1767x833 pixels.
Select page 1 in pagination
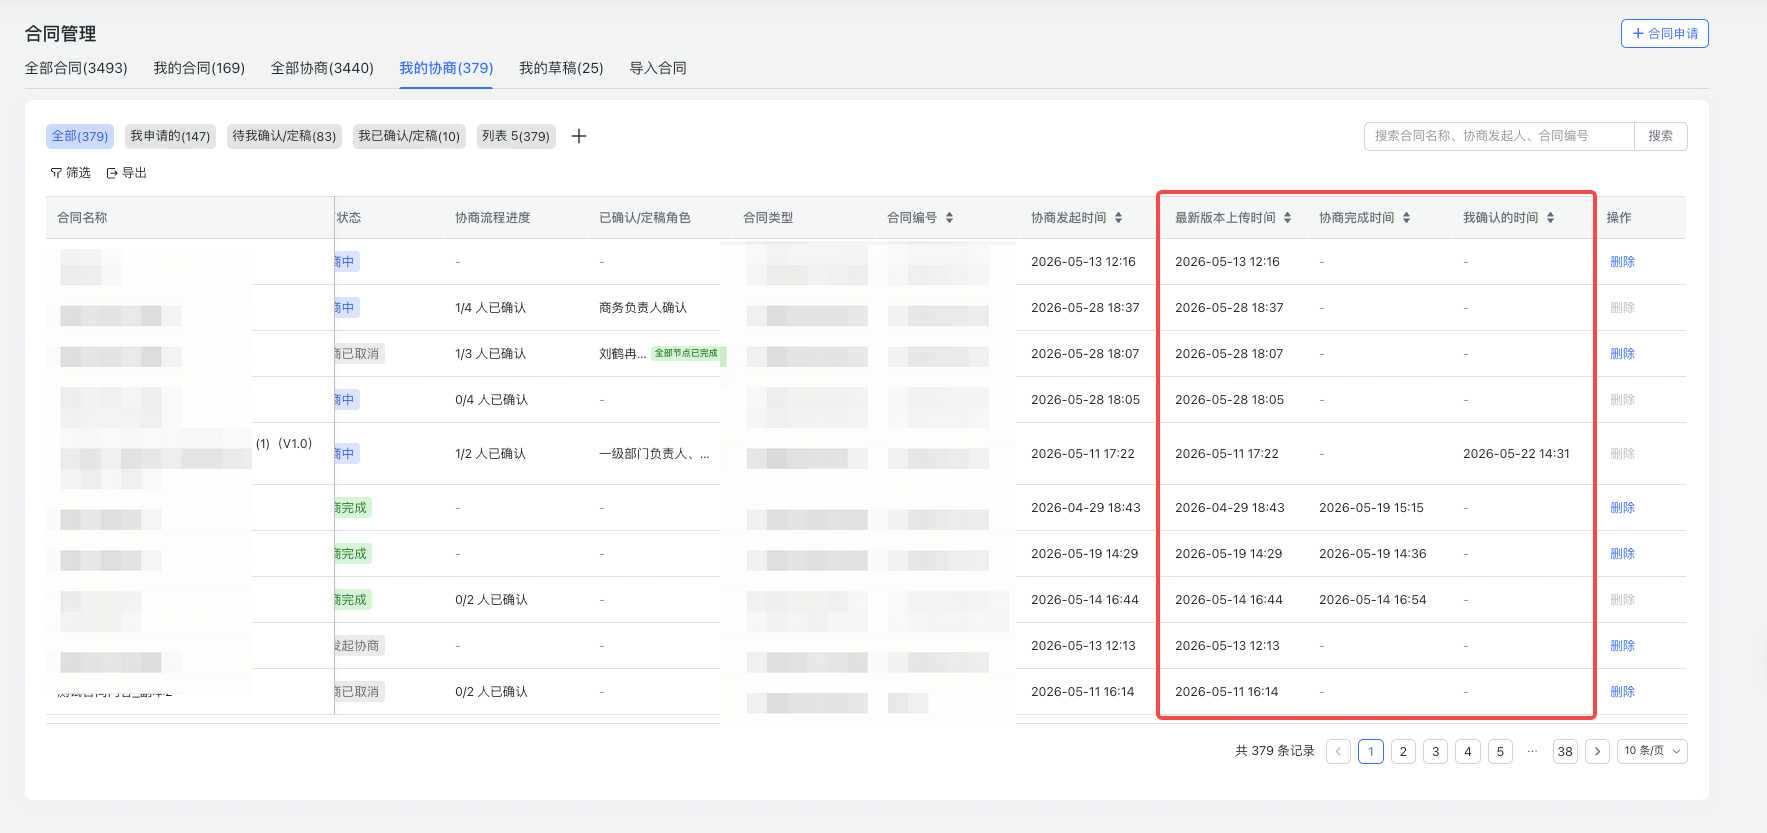click(1371, 751)
